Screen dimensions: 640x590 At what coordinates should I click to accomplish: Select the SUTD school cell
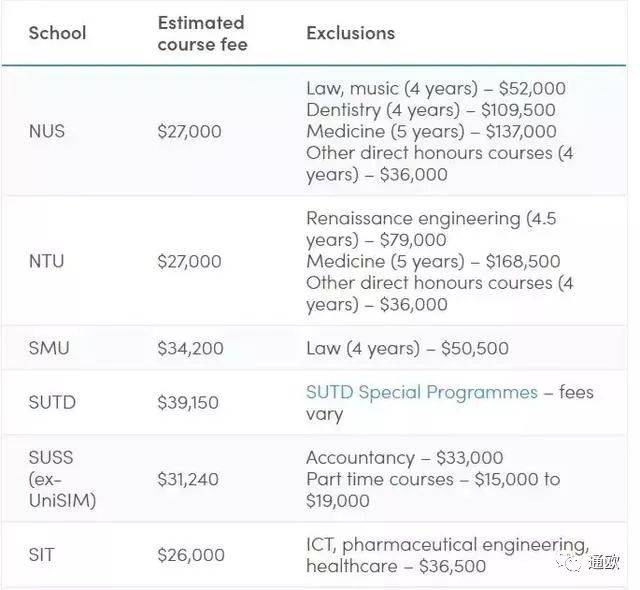coord(52,403)
